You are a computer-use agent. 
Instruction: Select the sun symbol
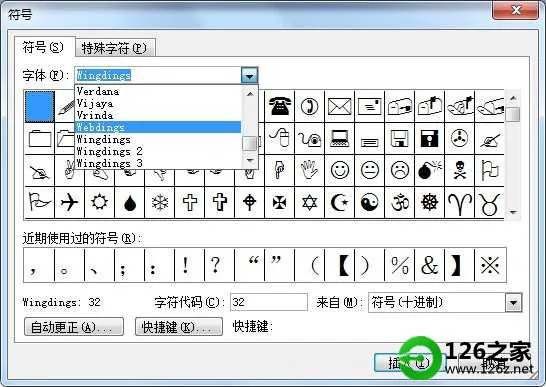pyautogui.click(x=99, y=202)
